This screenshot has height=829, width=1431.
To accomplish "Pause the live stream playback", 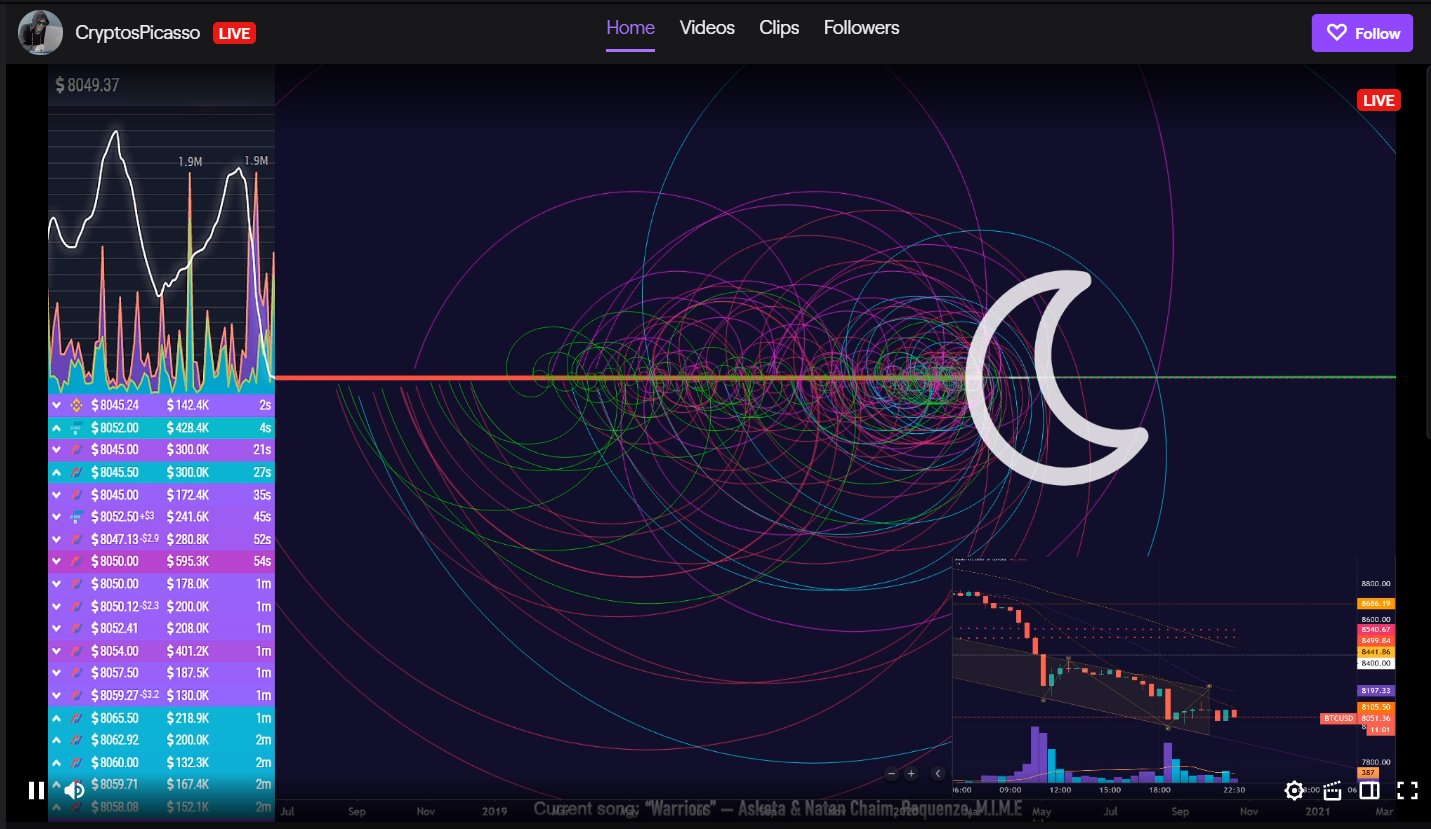I will coord(36,790).
